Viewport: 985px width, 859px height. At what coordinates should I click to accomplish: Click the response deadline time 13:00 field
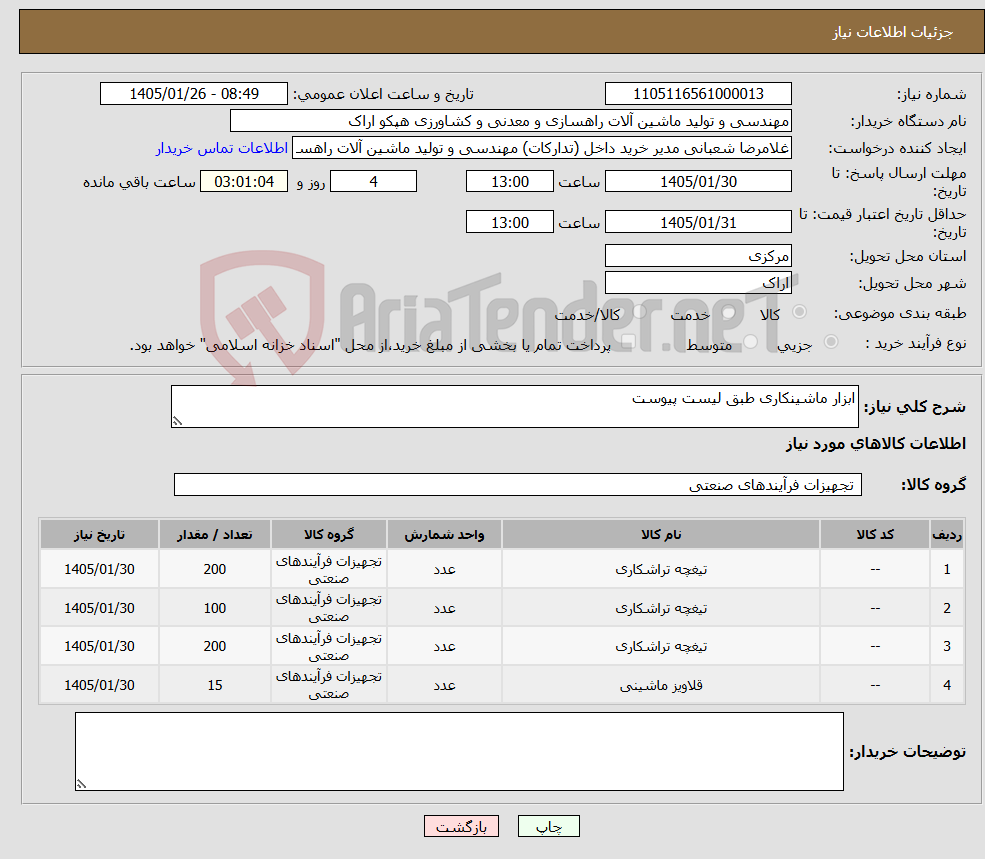tap(509, 182)
